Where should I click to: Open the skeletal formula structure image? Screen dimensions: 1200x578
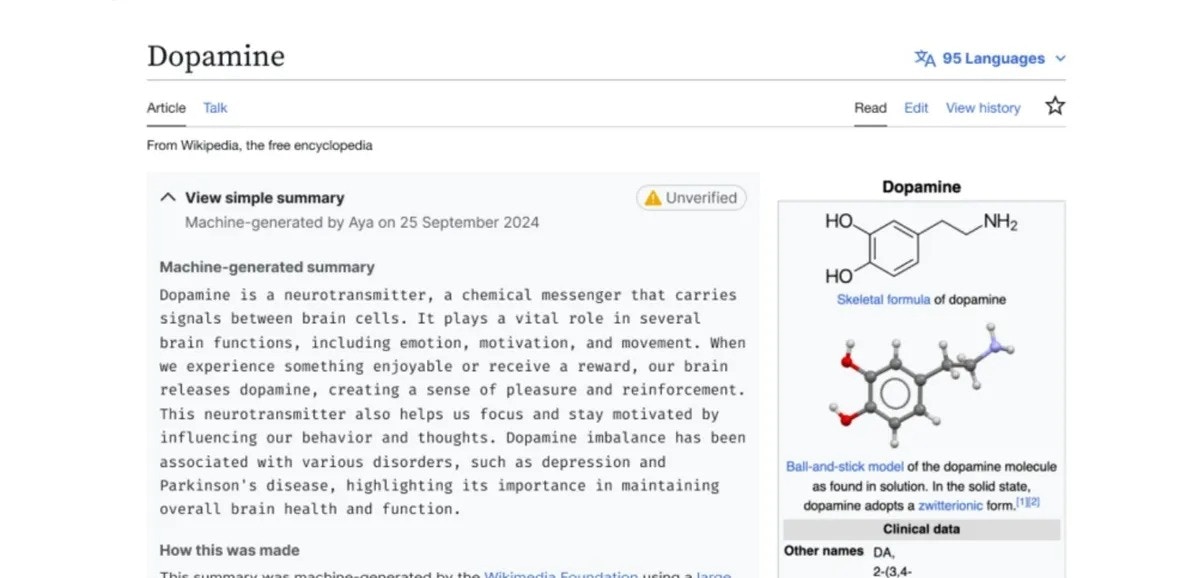(921, 248)
